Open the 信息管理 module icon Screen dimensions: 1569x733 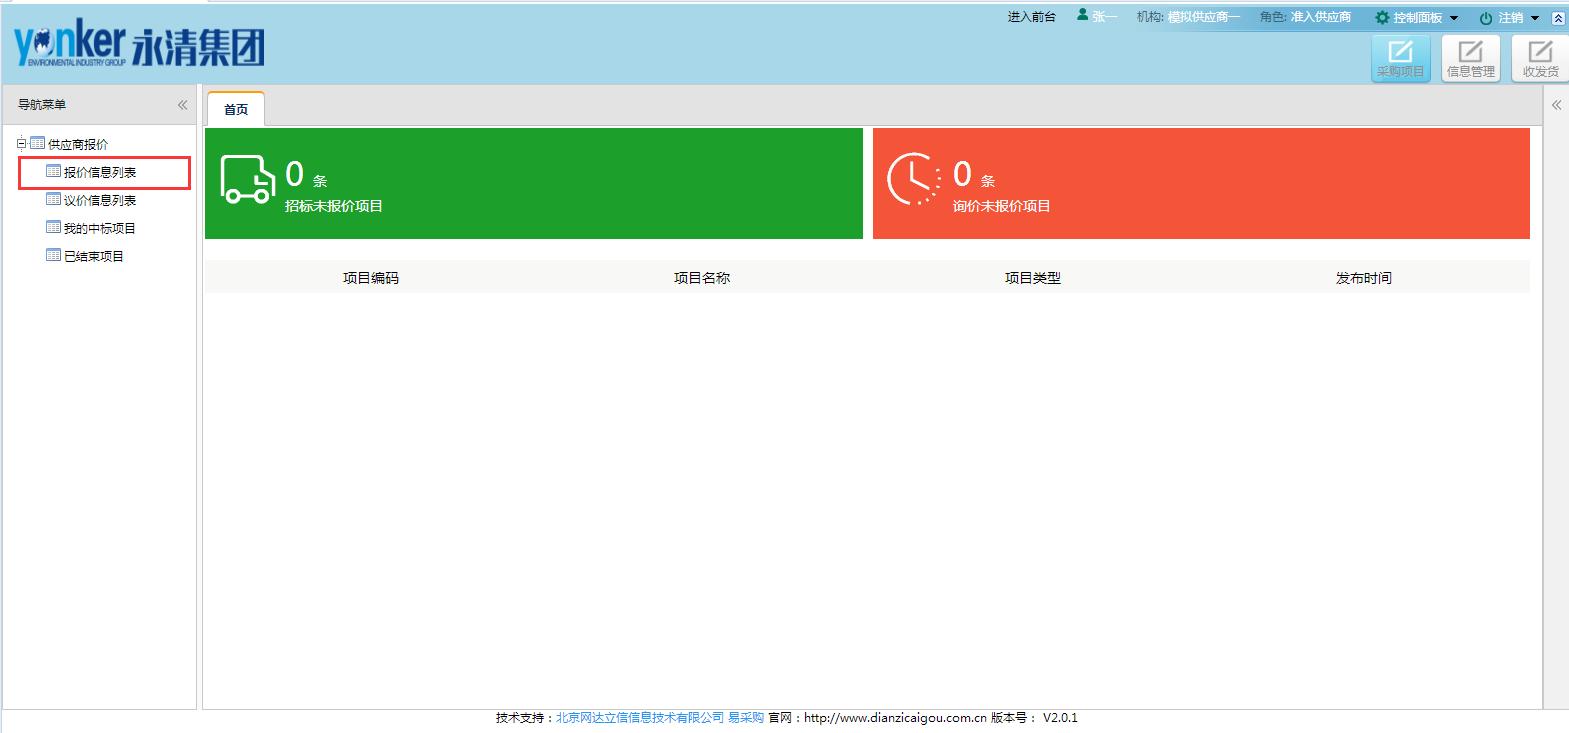coord(1470,58)
